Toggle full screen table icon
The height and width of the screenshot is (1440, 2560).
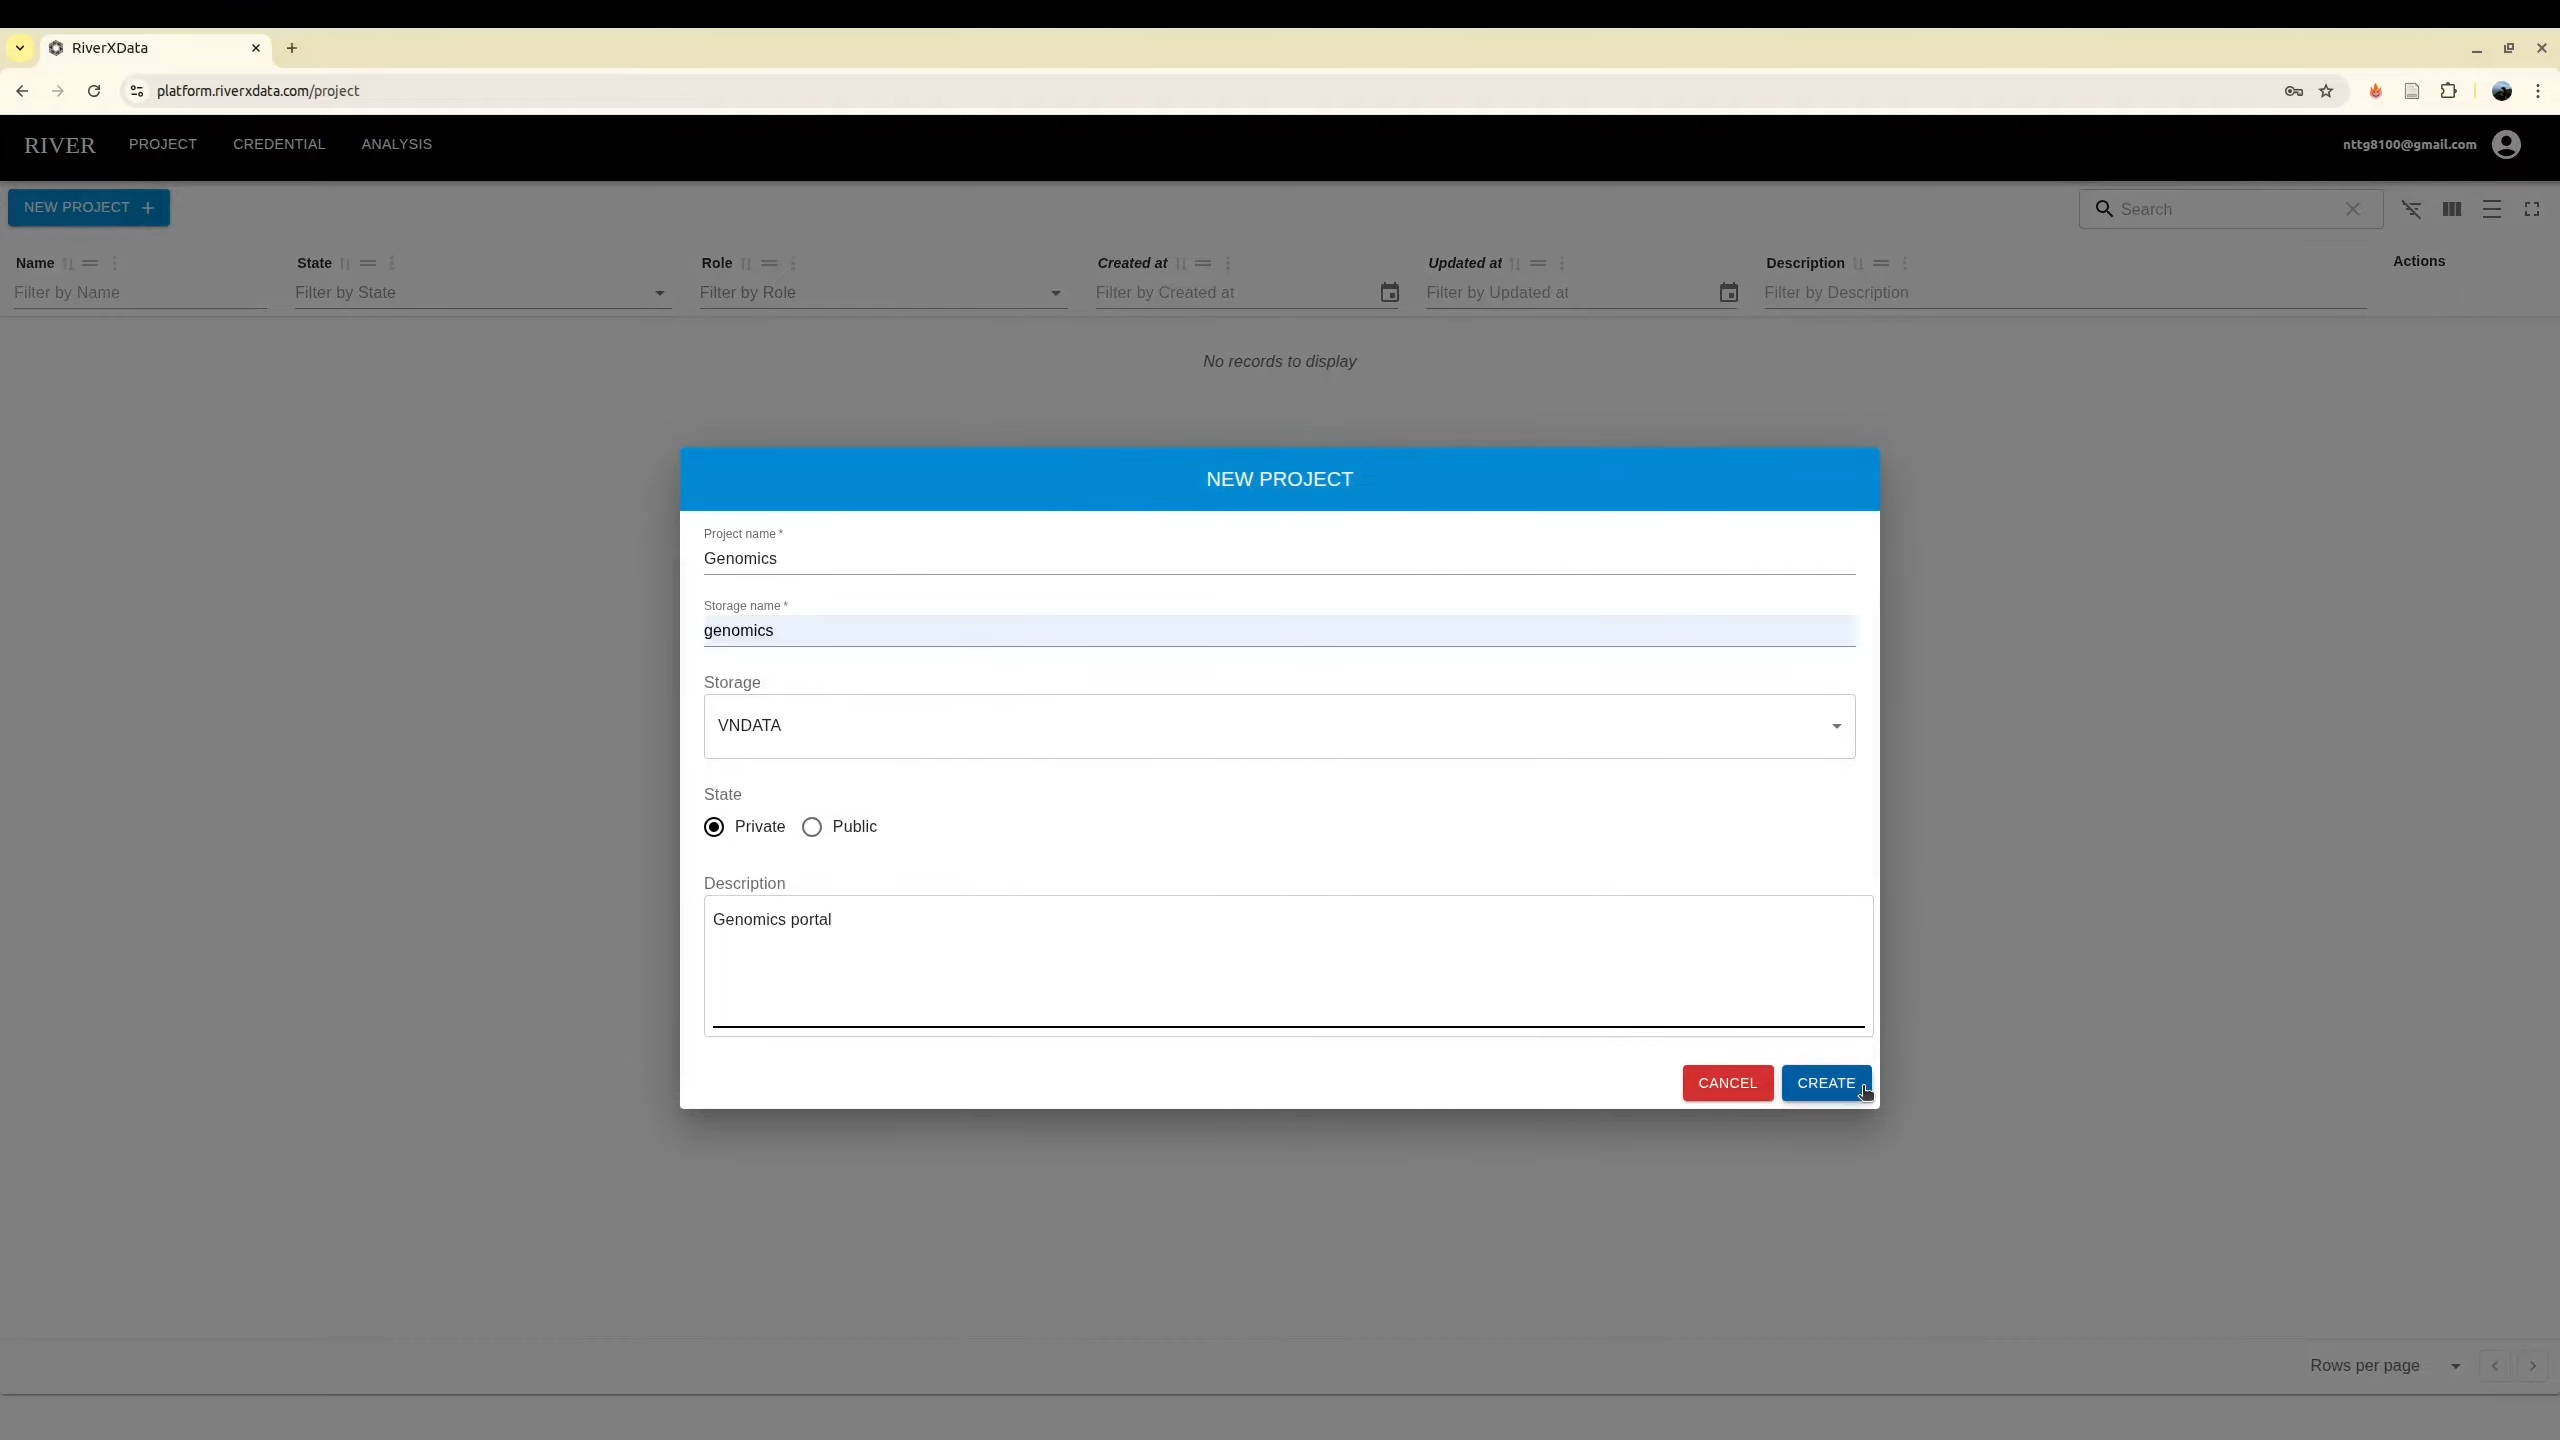click(x=2531, y=209)
